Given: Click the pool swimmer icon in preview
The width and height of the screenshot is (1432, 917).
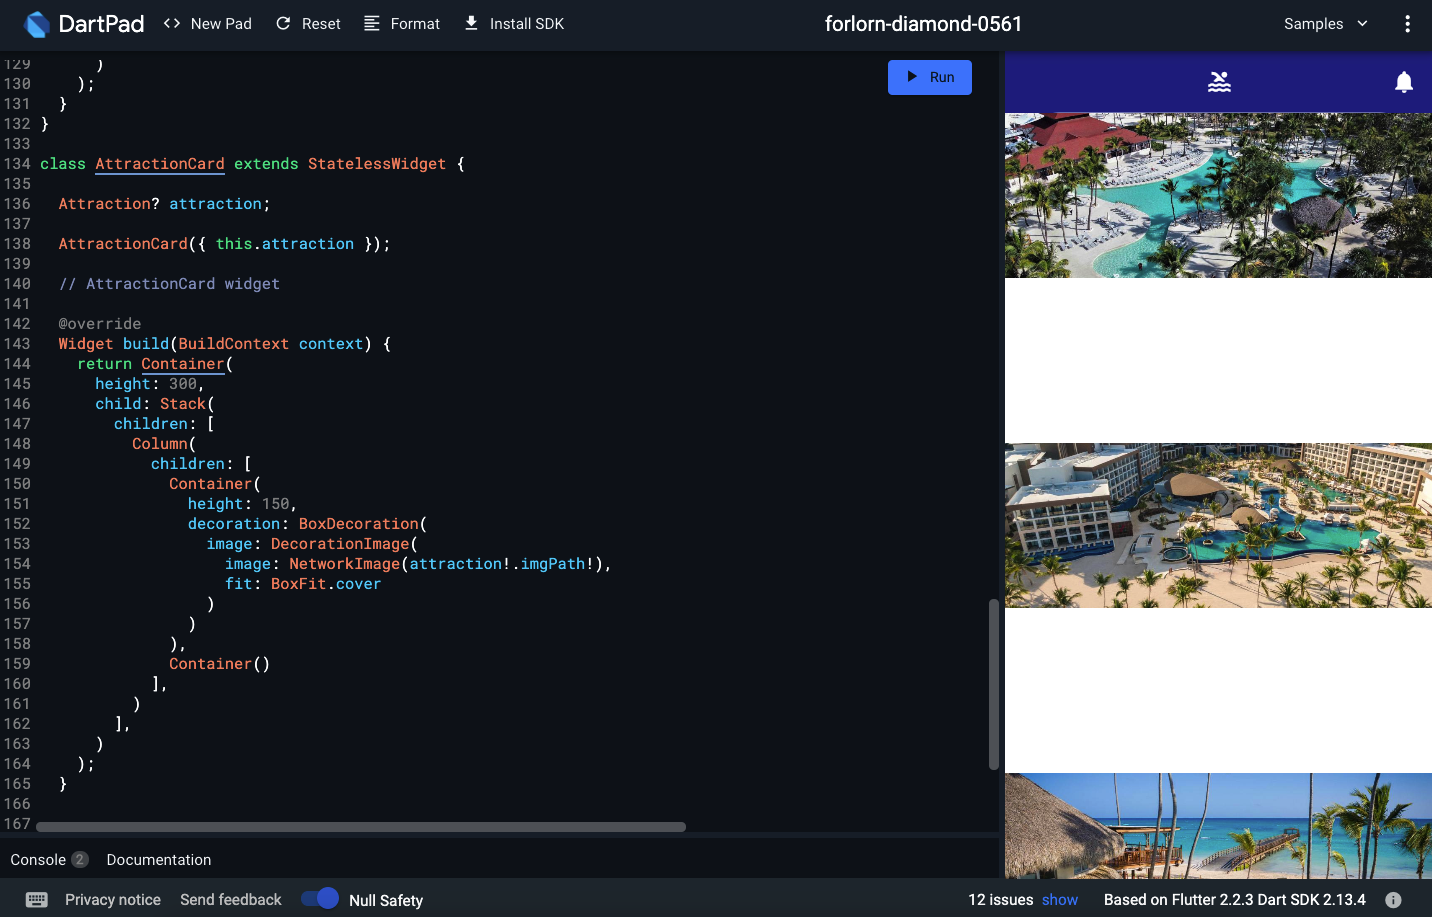Looking at the screenshot, I should pos(1219,82).
